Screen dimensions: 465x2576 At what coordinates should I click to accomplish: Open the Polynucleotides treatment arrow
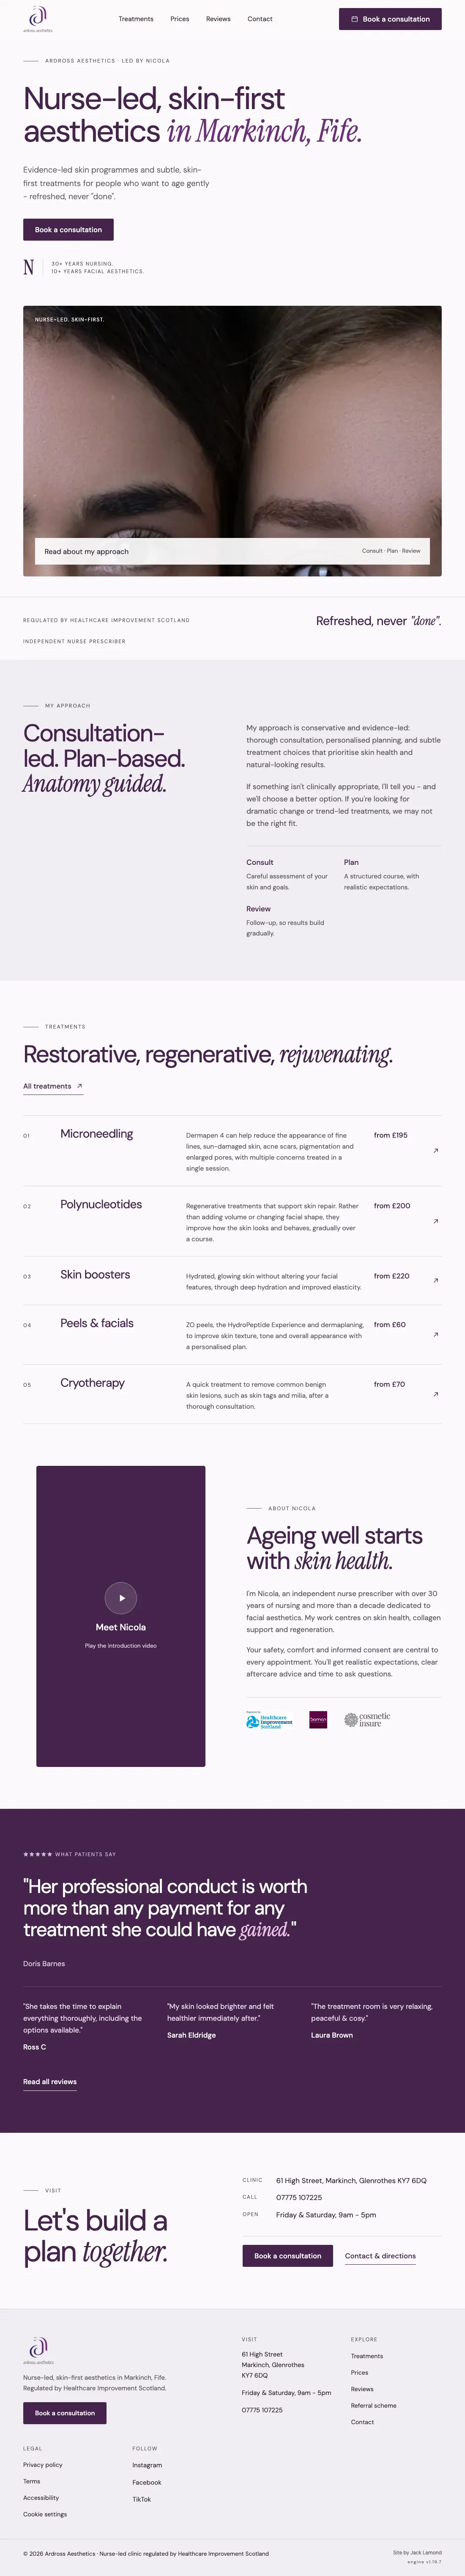click(x=435, y=1221)
